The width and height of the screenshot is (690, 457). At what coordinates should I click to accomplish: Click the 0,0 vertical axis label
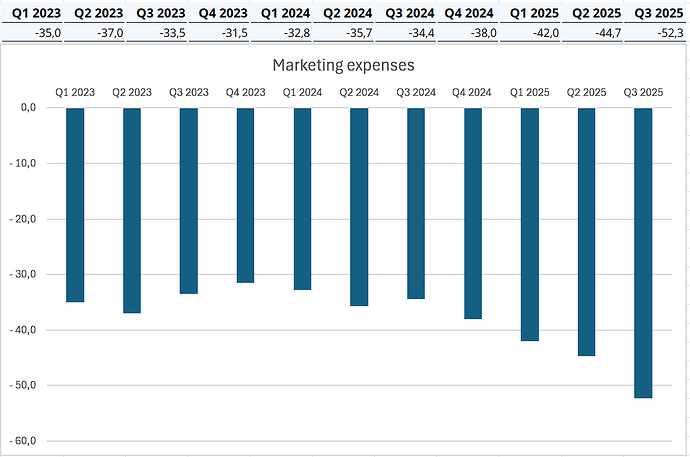pyautogui.click(x=27, y=108)
